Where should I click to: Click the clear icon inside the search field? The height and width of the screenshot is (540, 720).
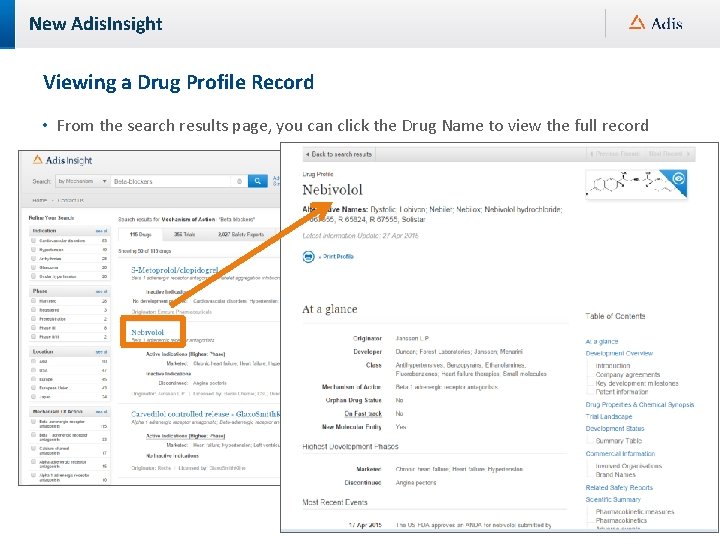coord(239,181)
